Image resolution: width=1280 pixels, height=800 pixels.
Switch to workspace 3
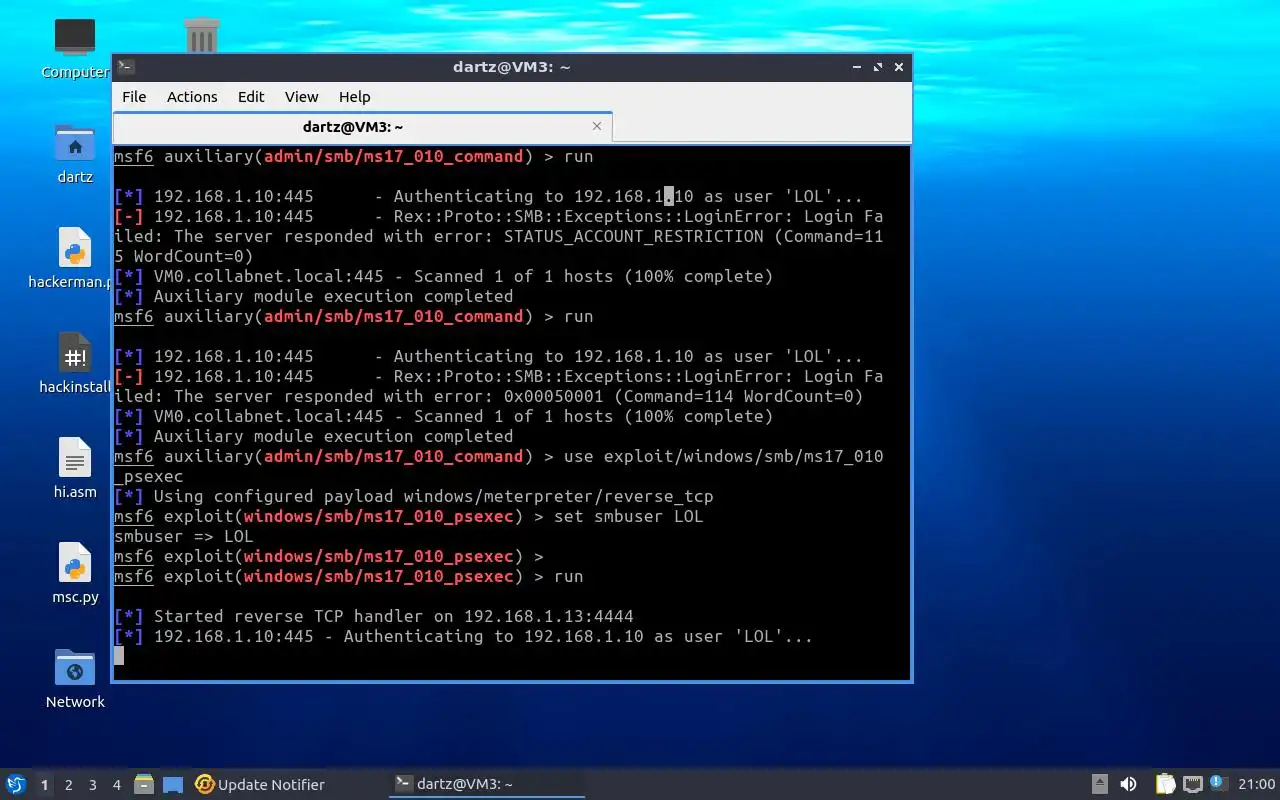92,785
